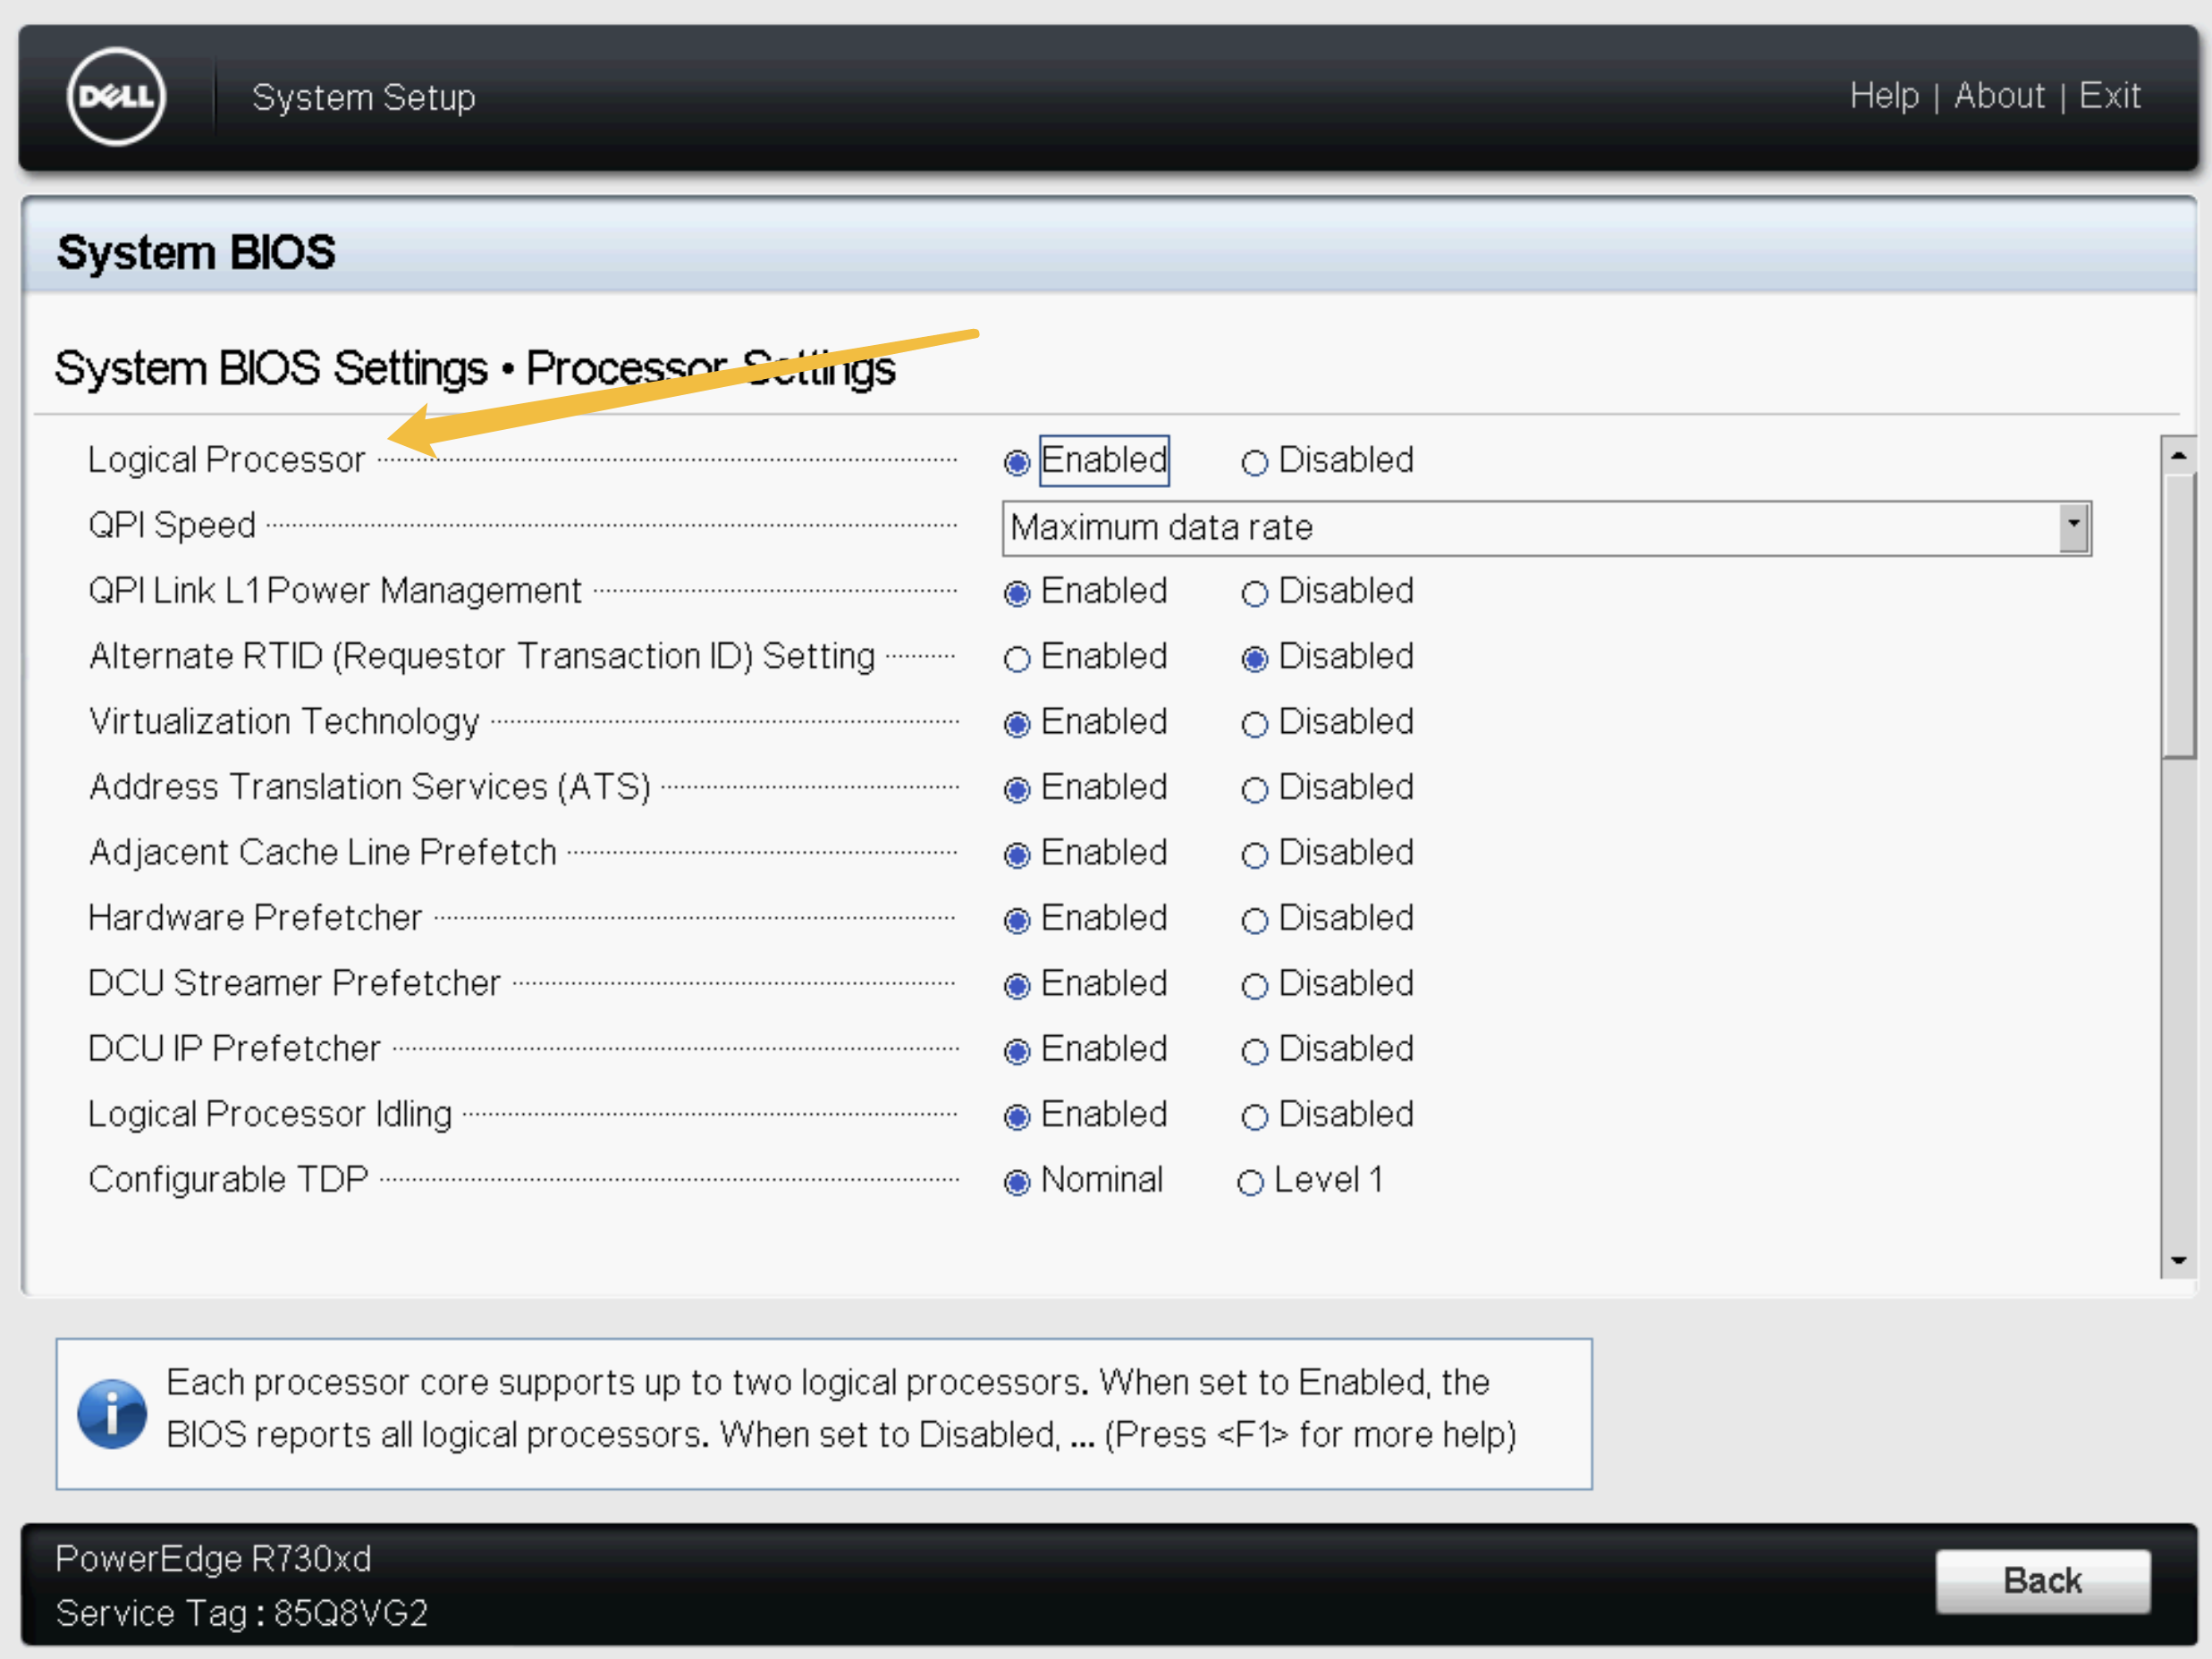The width and height of the screenshot is (2212, 1659).
Task: Disable Virtualization Technology
Action: click(1254, 724)
